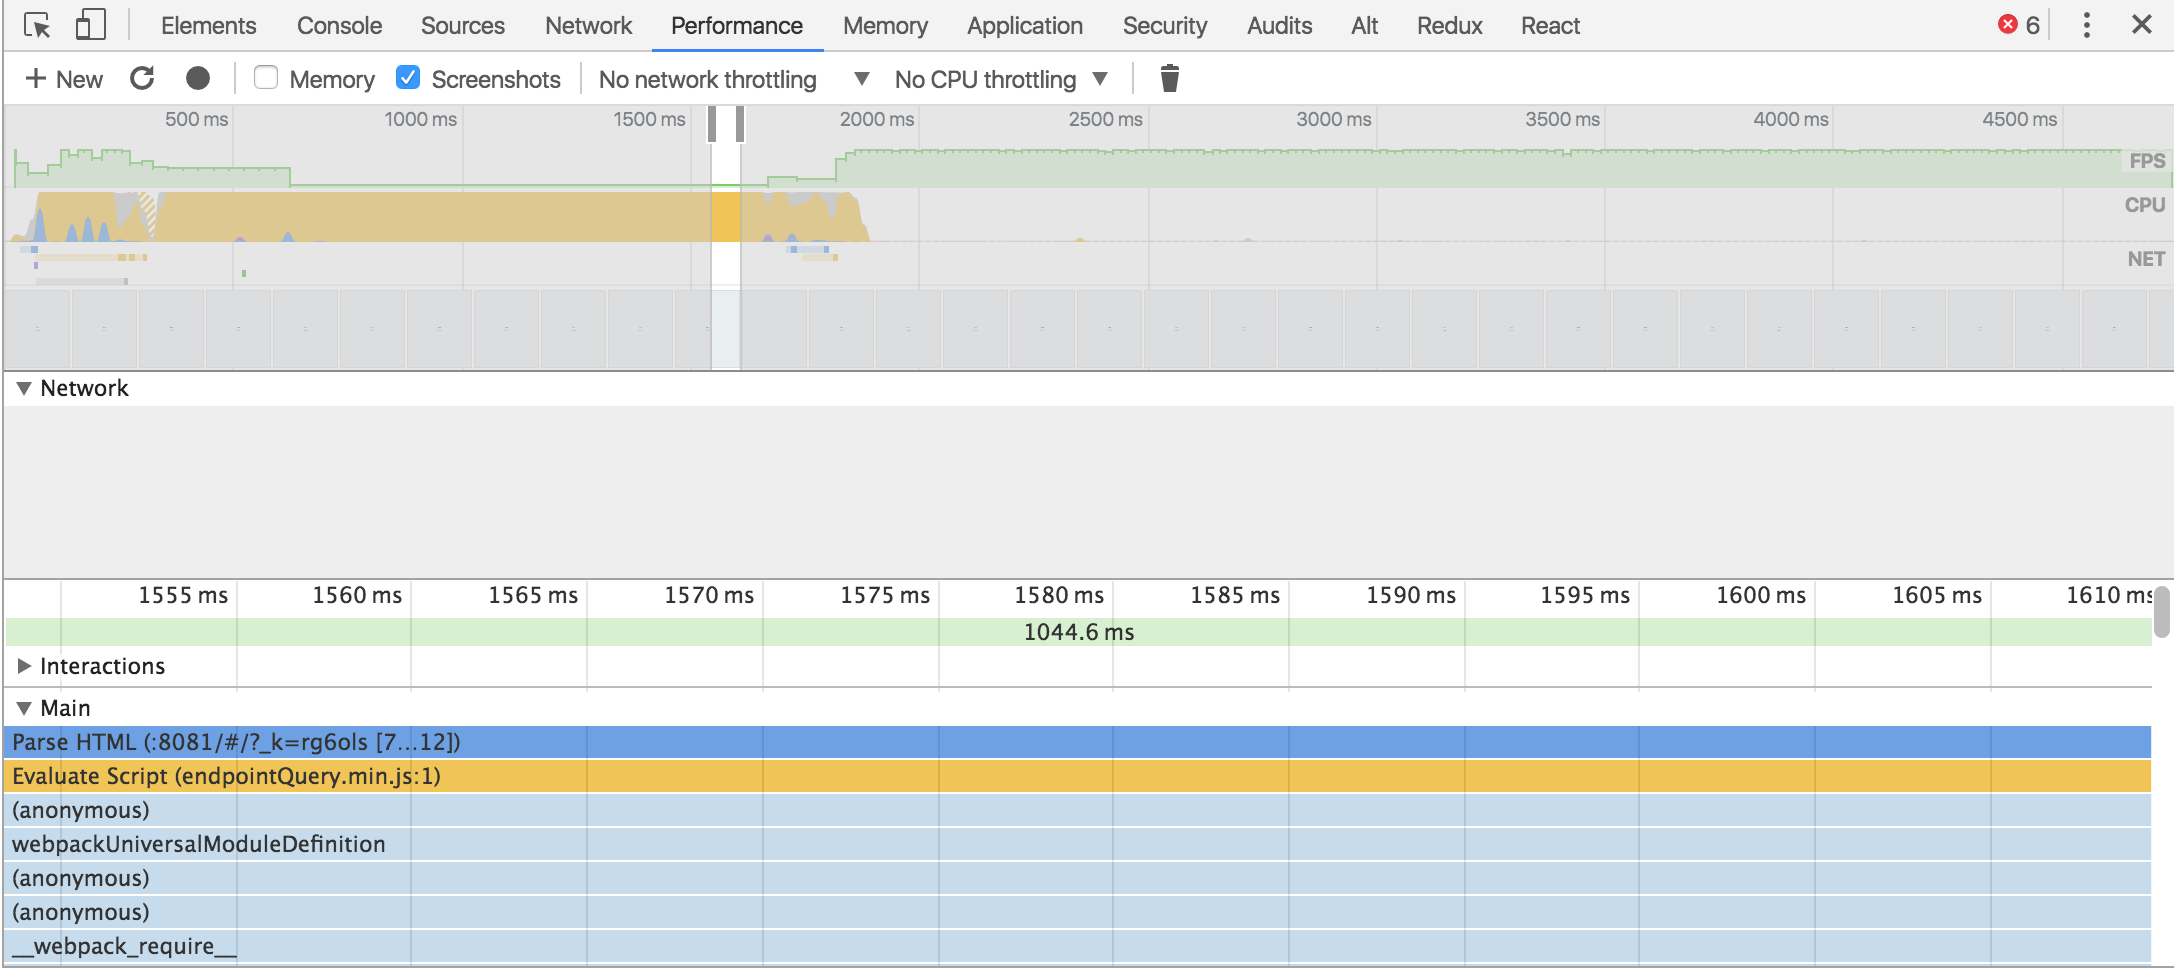
Task: Uncheck the Screenshots checkbox
Action: (x=408, y=78)
